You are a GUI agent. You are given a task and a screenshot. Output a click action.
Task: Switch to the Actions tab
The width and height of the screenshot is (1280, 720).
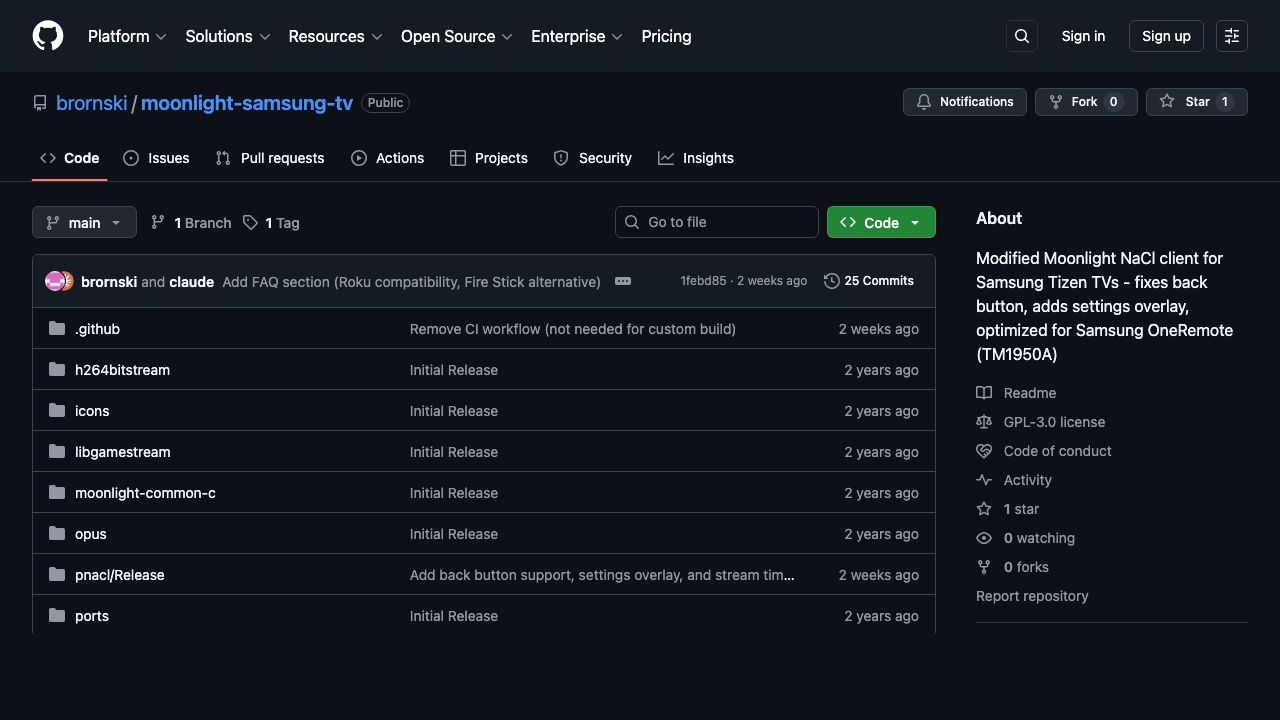tap(387, 158)
